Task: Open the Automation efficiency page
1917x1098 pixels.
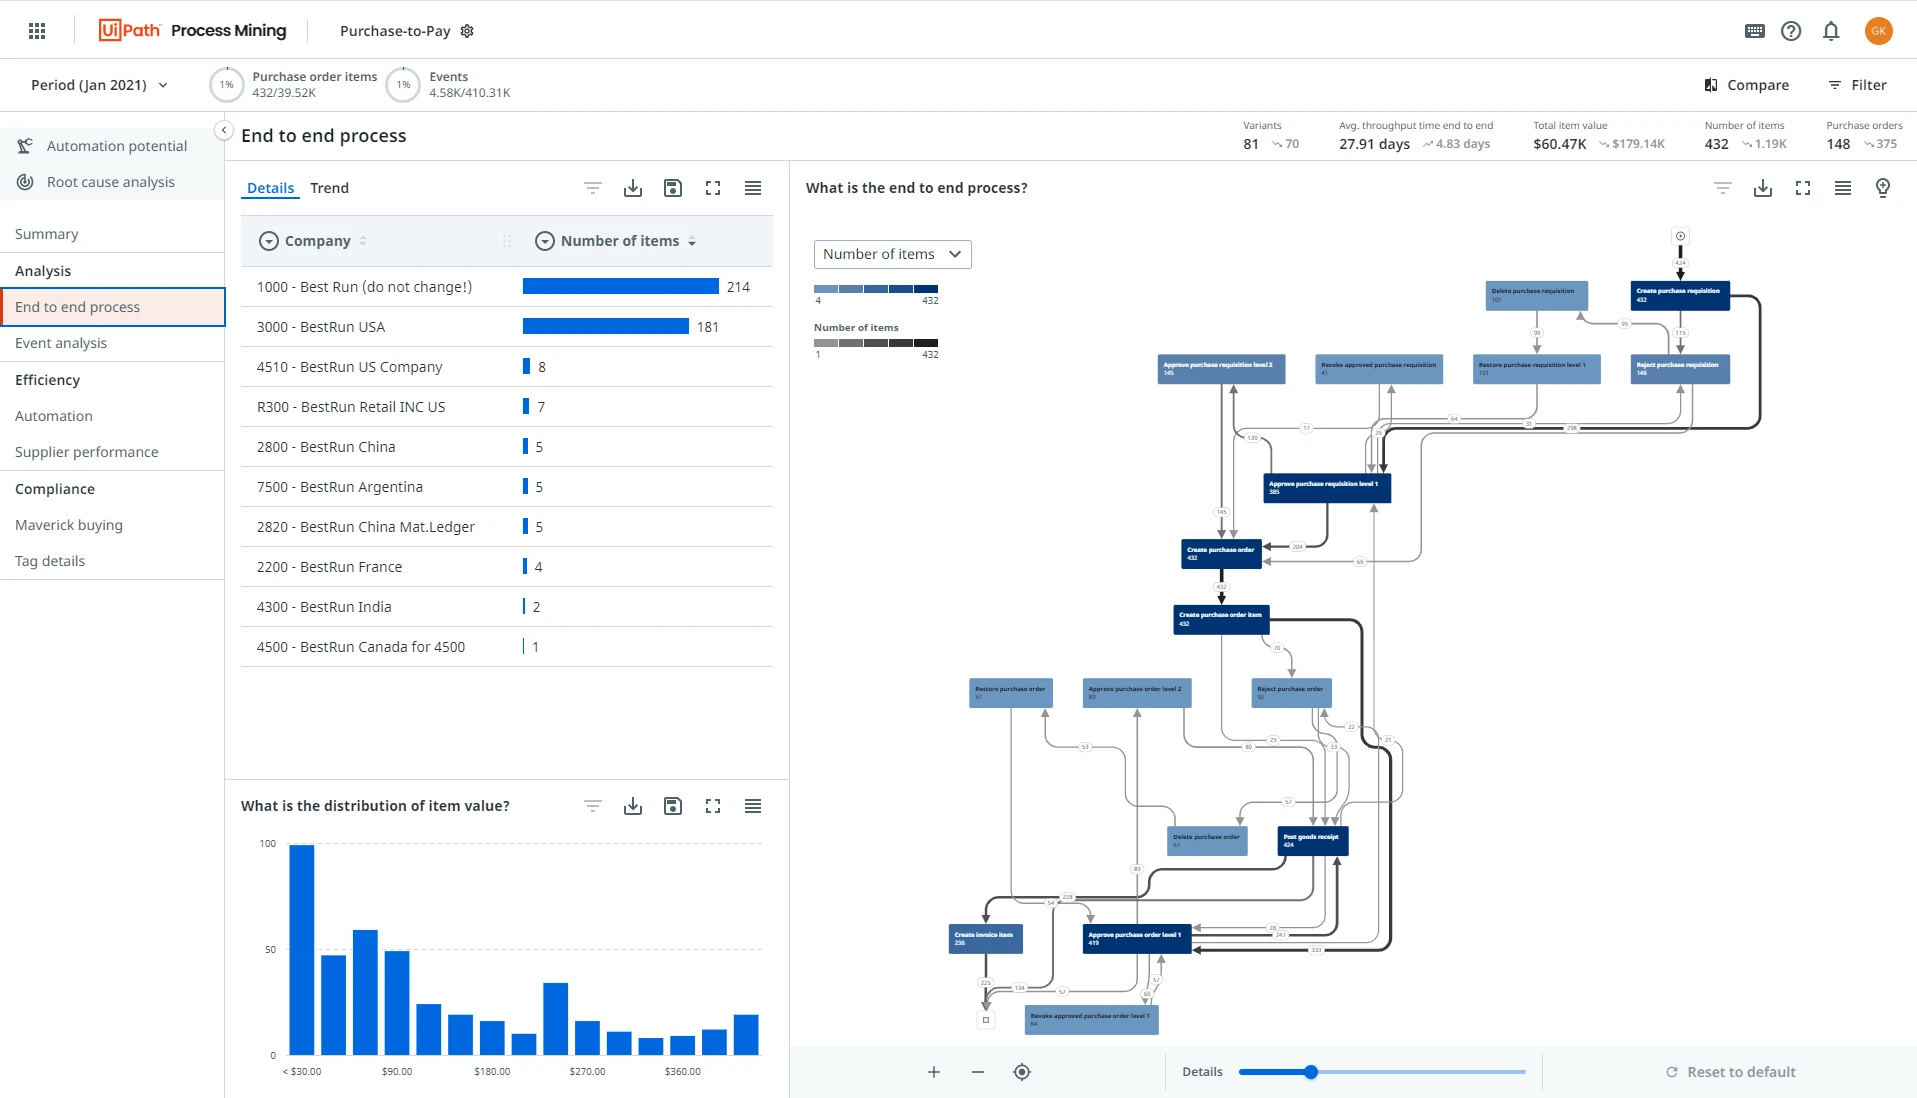Action: point(112,416)
